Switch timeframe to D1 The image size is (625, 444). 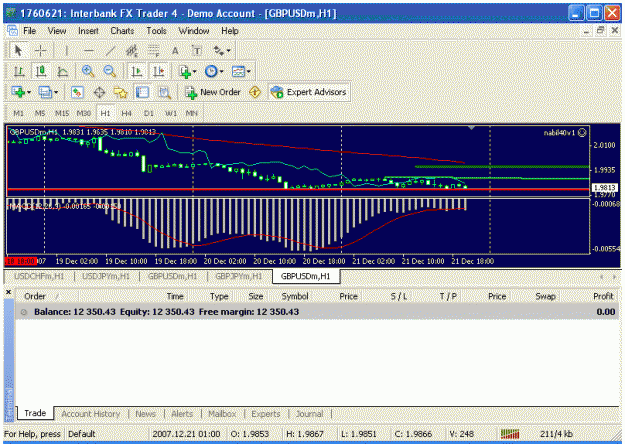tap(149, 113)
